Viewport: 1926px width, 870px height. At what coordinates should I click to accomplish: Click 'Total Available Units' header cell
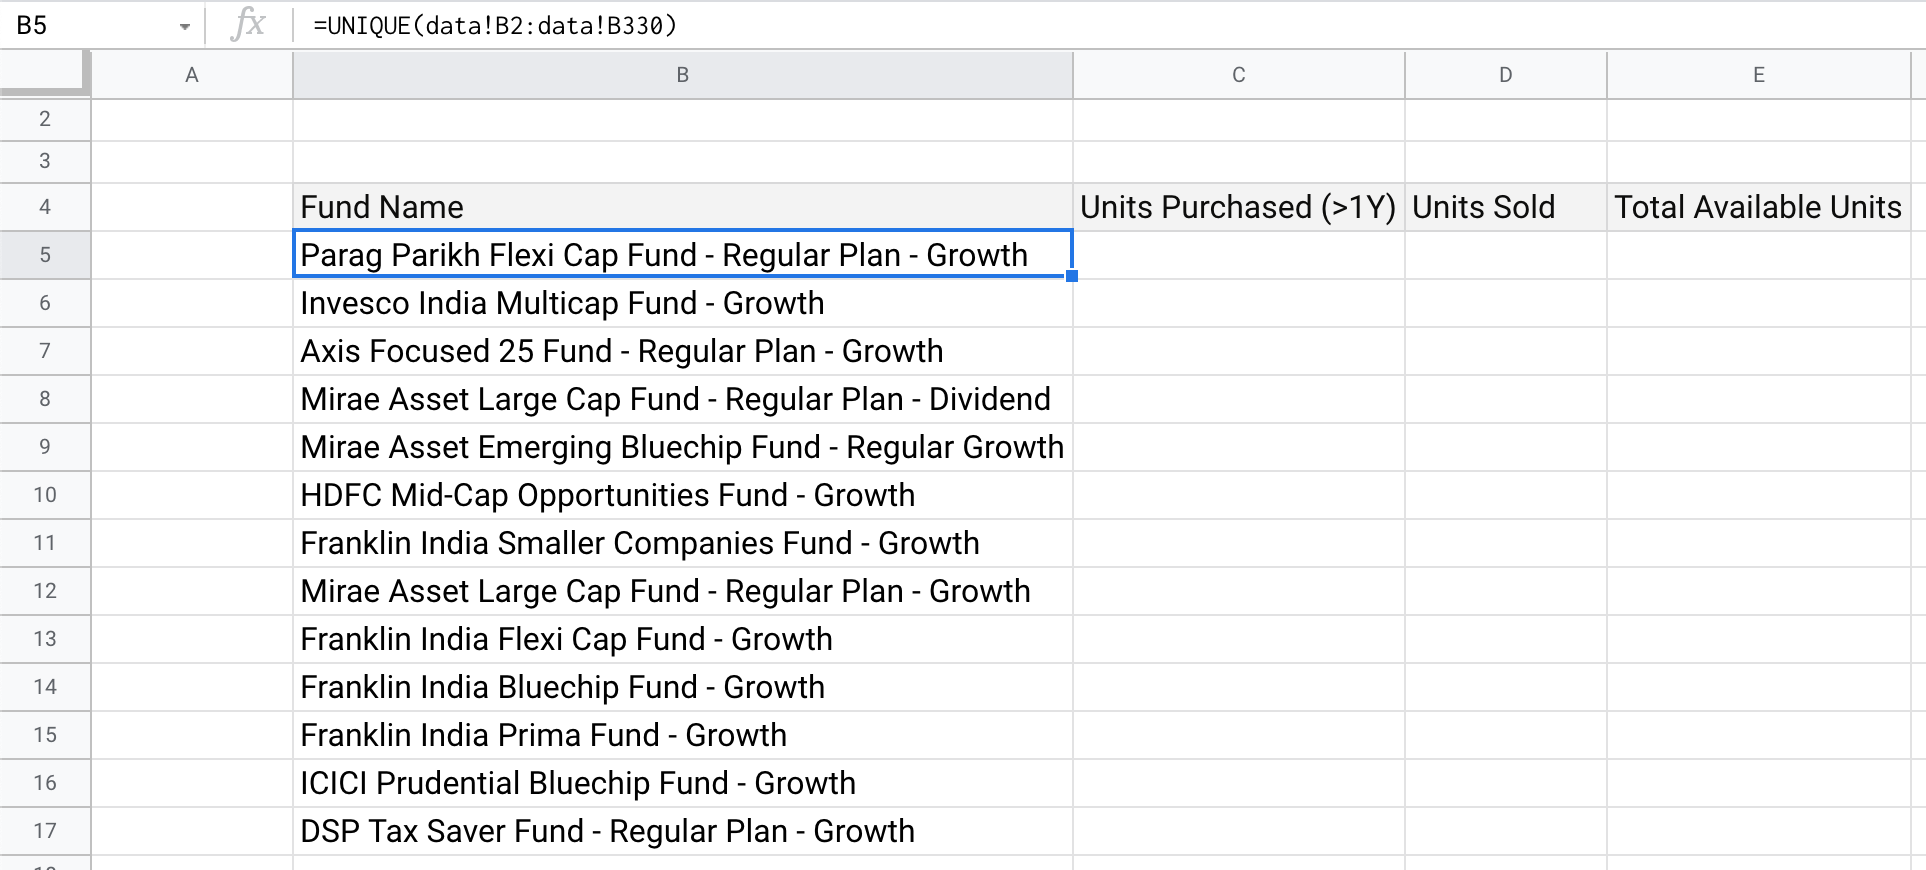(1759, 207)
